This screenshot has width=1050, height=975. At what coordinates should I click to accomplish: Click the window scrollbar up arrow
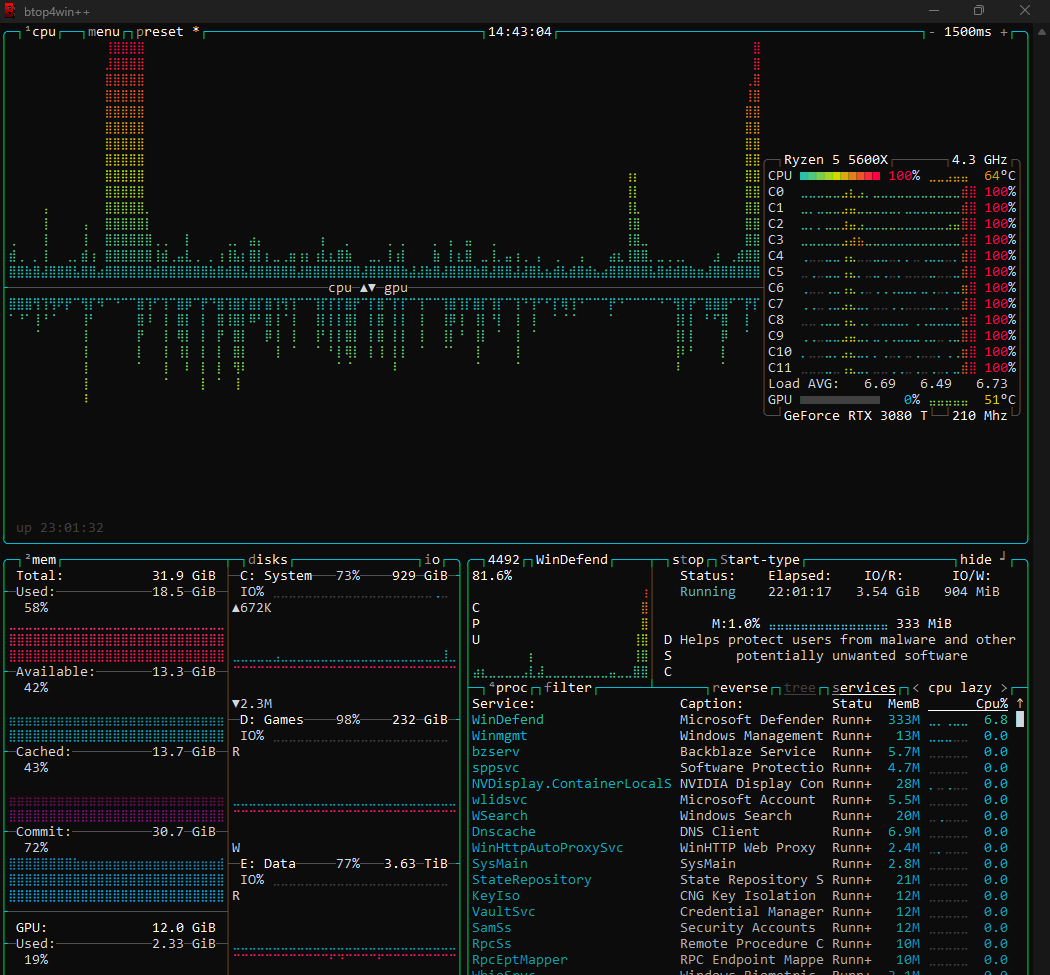[x=1042, y=31]
